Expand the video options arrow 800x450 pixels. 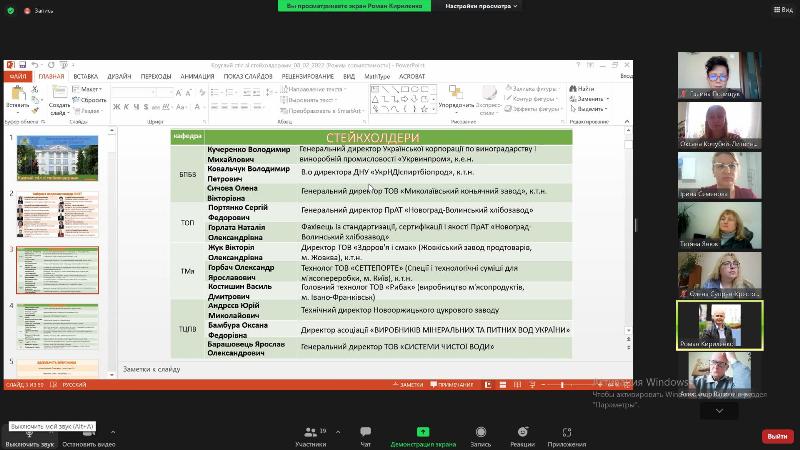113,432
